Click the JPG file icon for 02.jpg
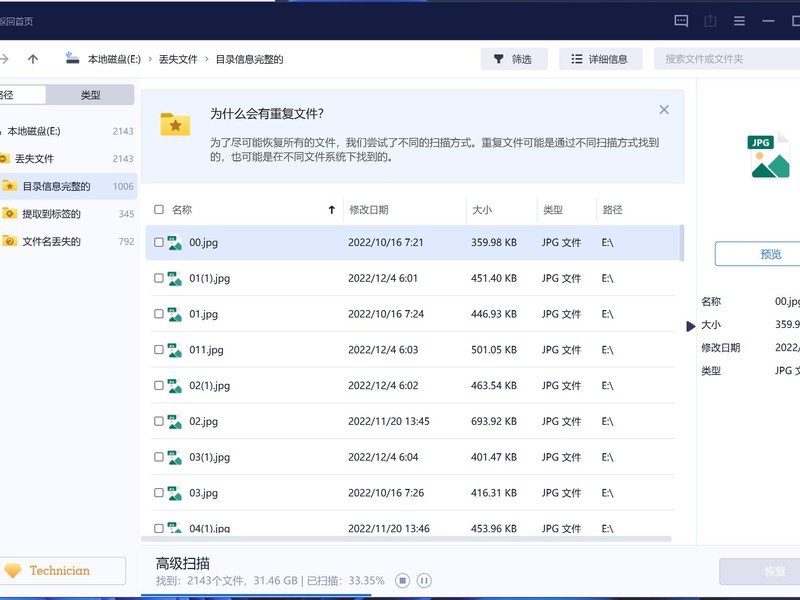This screenshot has width=800, height=600. (x=174, y=421)
